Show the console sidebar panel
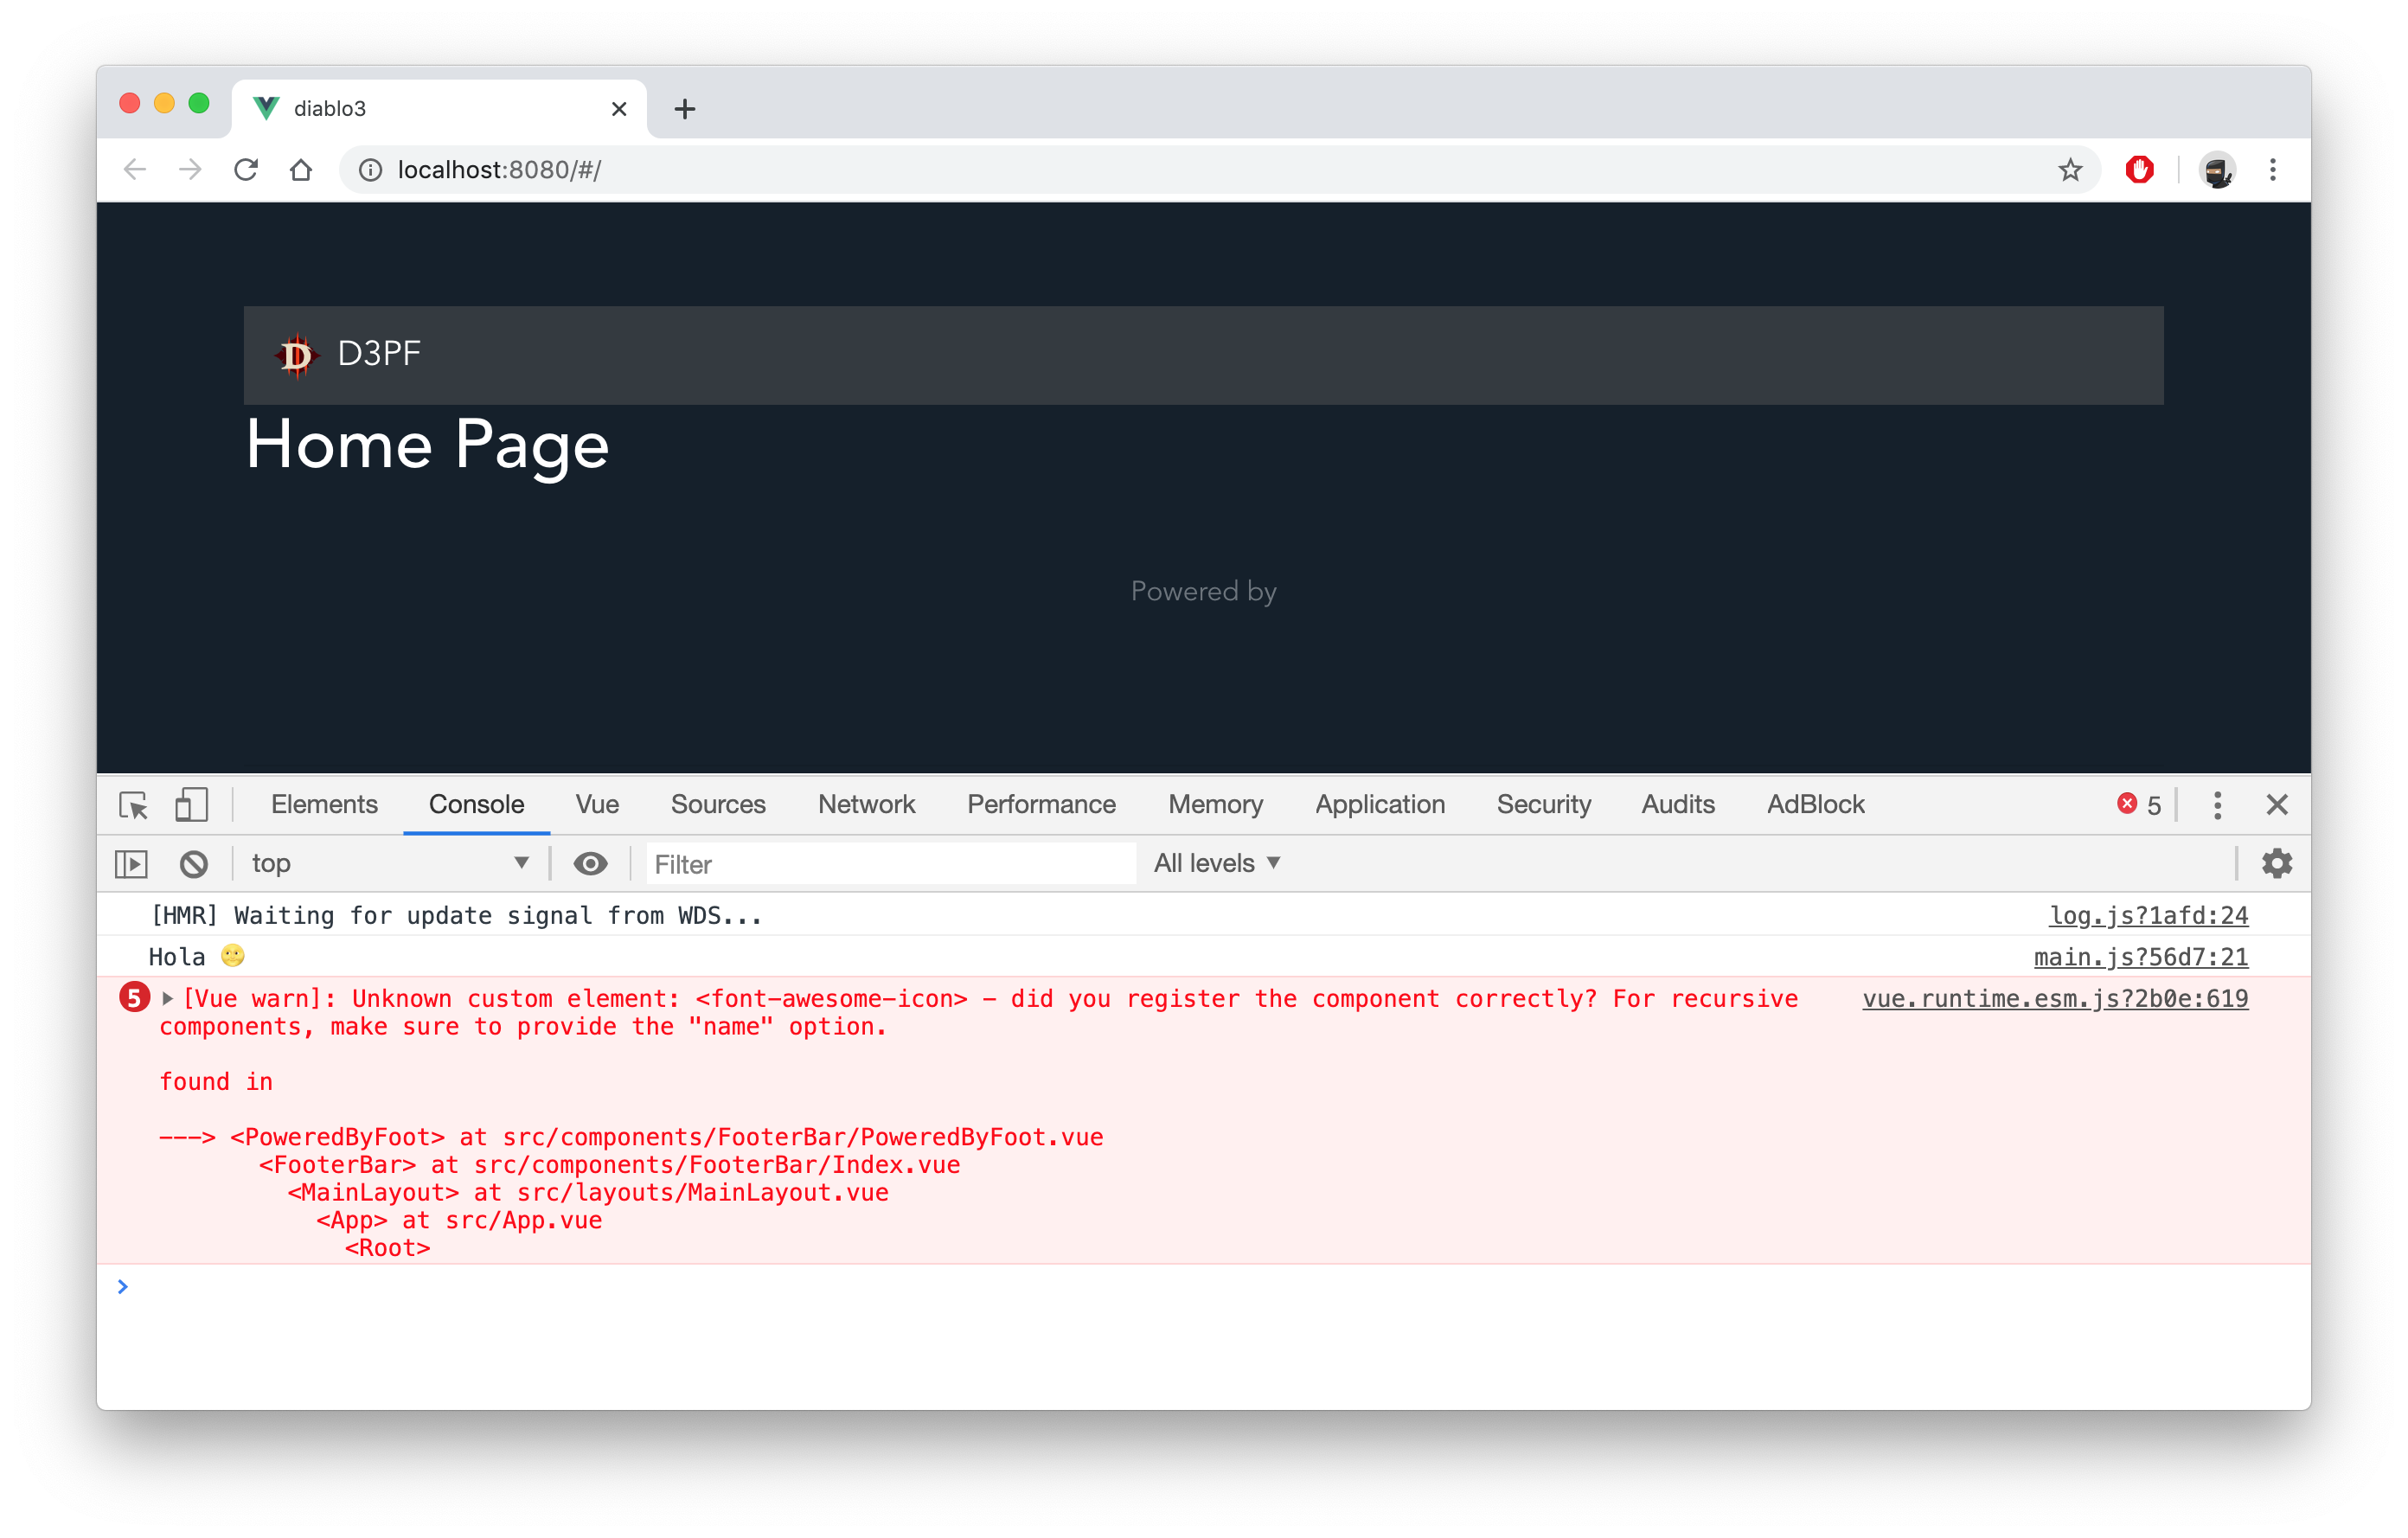The image size is (2408, 1538). click(x=132, y=864)
